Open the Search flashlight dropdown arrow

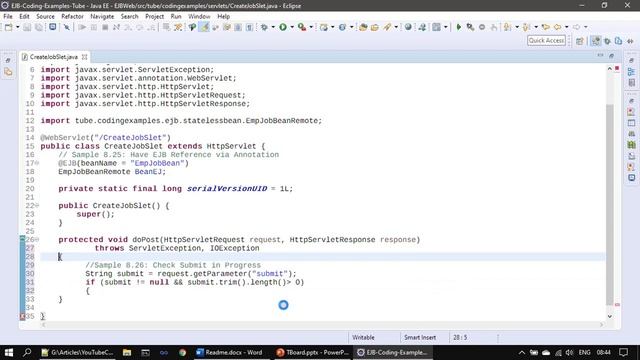pyautogui.click(x=396, y=27)
